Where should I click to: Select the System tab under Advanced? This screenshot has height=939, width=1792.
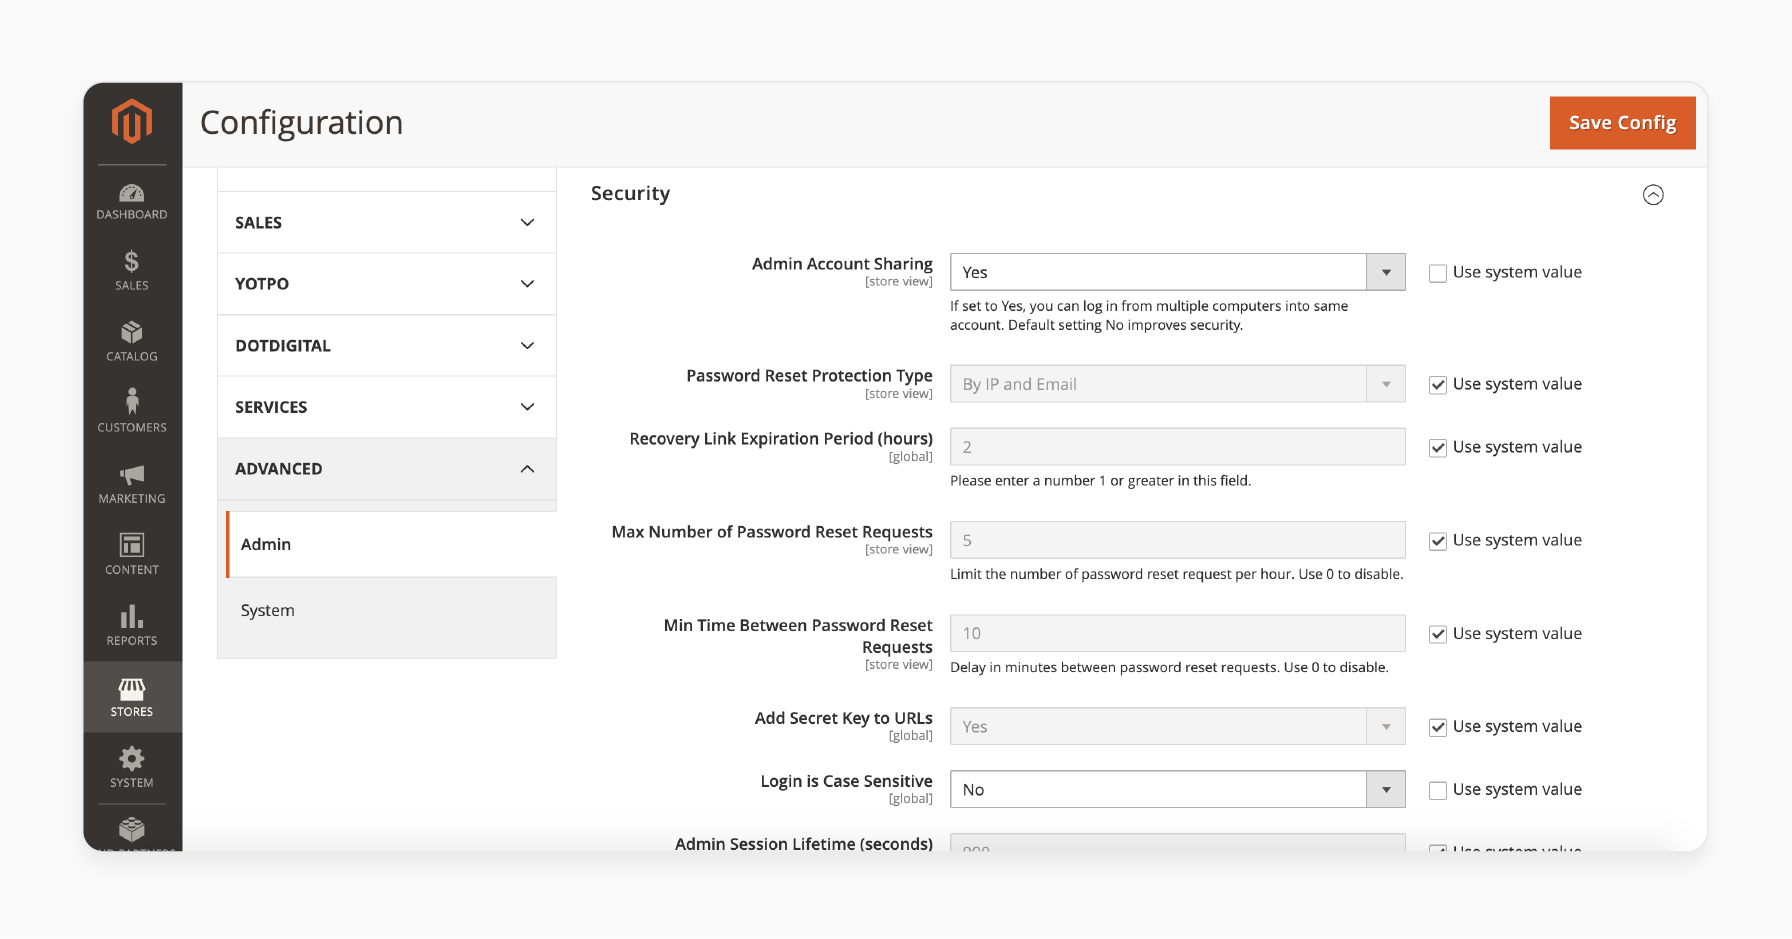391,610
